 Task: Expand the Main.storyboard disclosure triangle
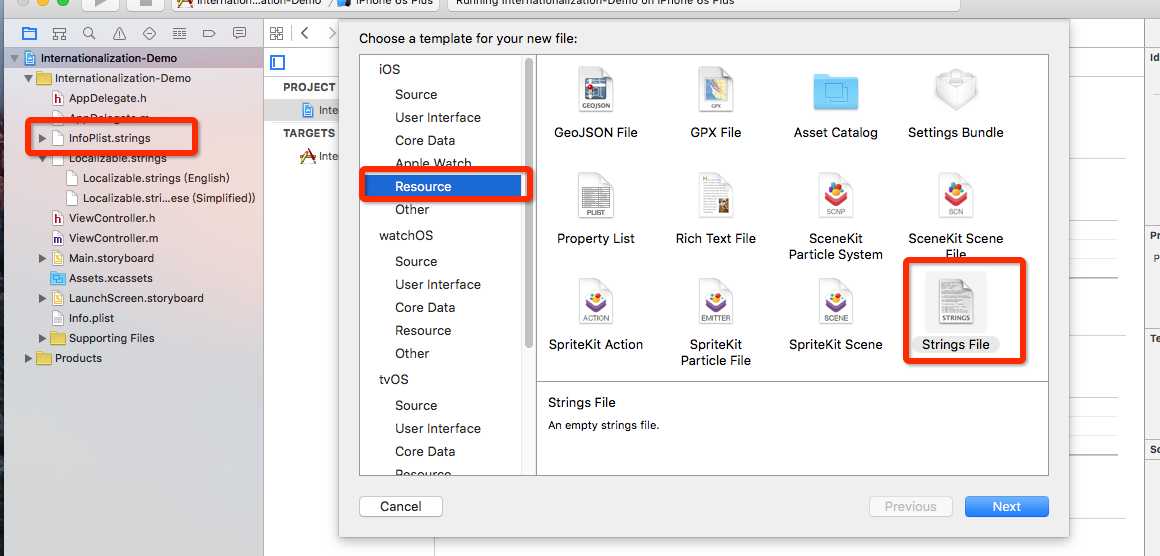coord(42,258)
